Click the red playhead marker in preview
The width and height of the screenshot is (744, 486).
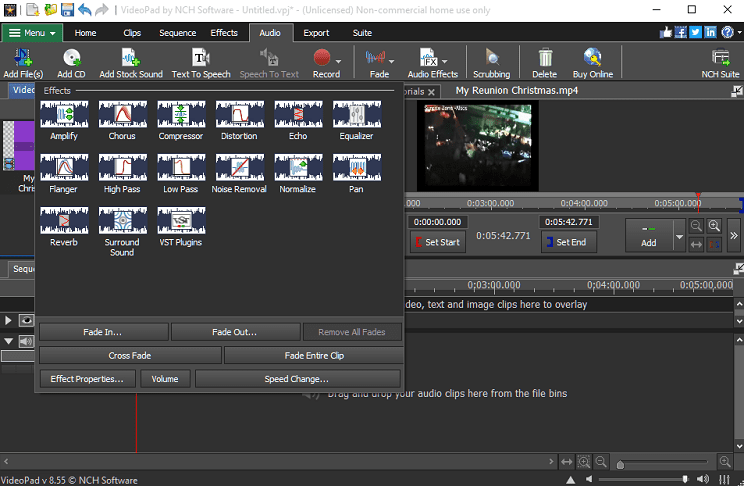[x=698, y=196]
